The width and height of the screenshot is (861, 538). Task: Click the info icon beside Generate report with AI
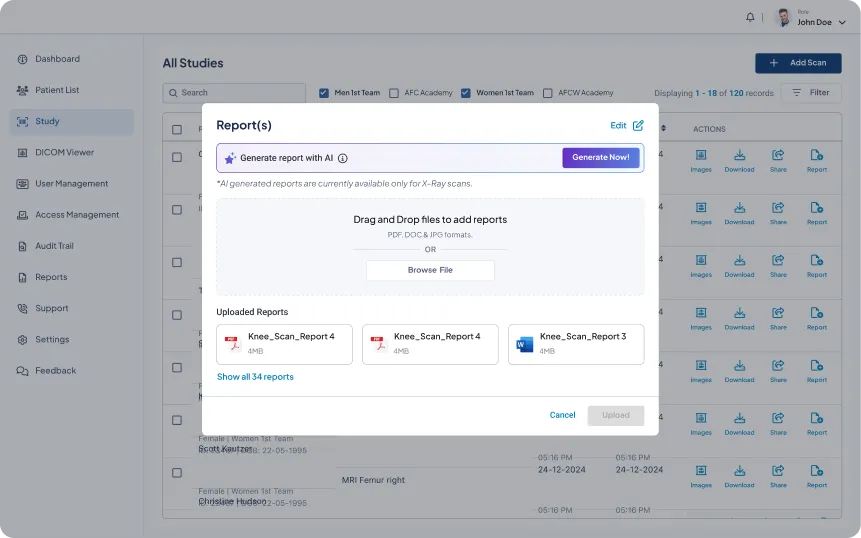pyautogui.click(x=343, y=158)
